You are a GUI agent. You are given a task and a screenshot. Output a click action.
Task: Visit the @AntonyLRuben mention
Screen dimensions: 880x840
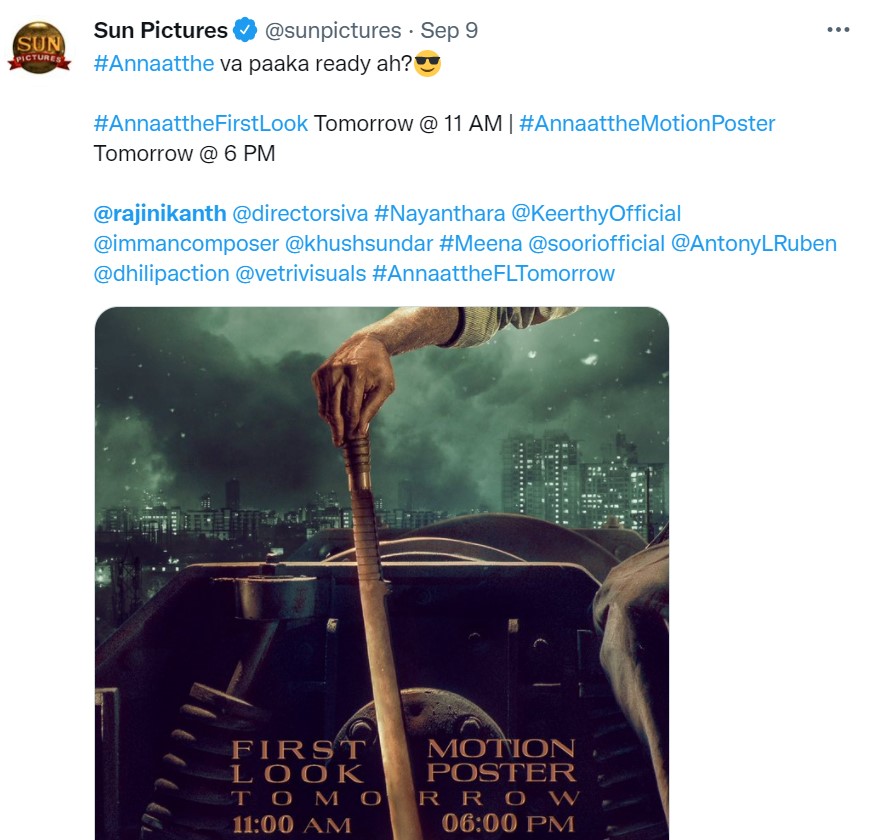pos(754,244)
